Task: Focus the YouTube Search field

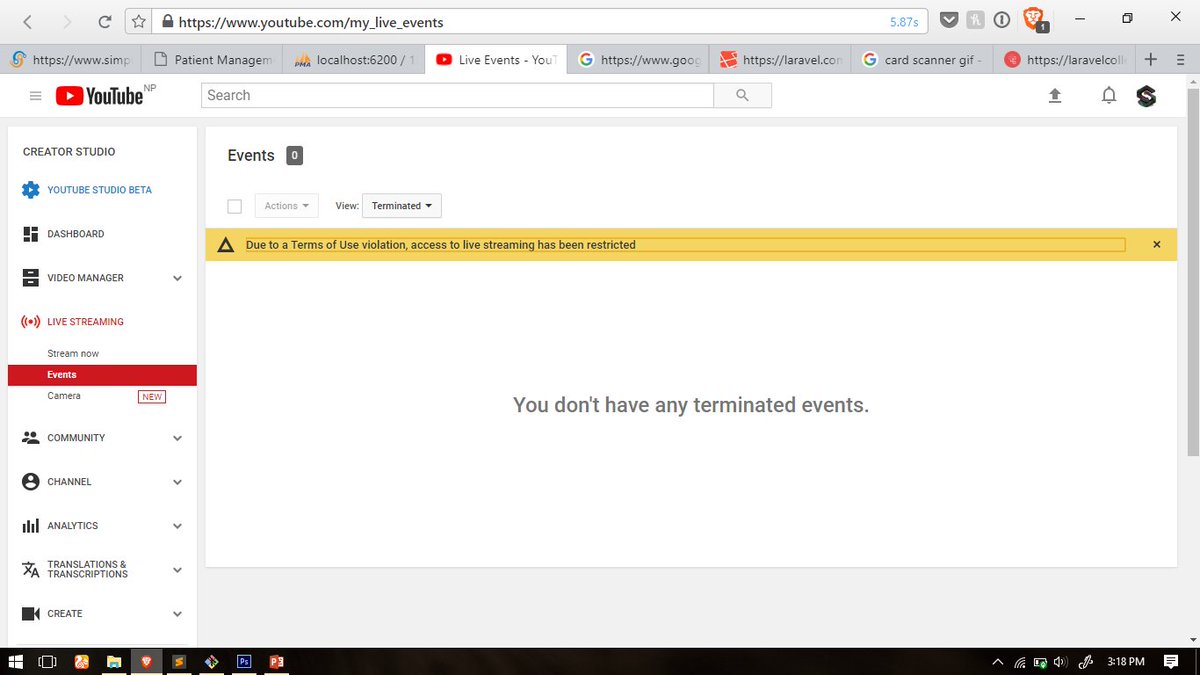Action: pos(457,95)
